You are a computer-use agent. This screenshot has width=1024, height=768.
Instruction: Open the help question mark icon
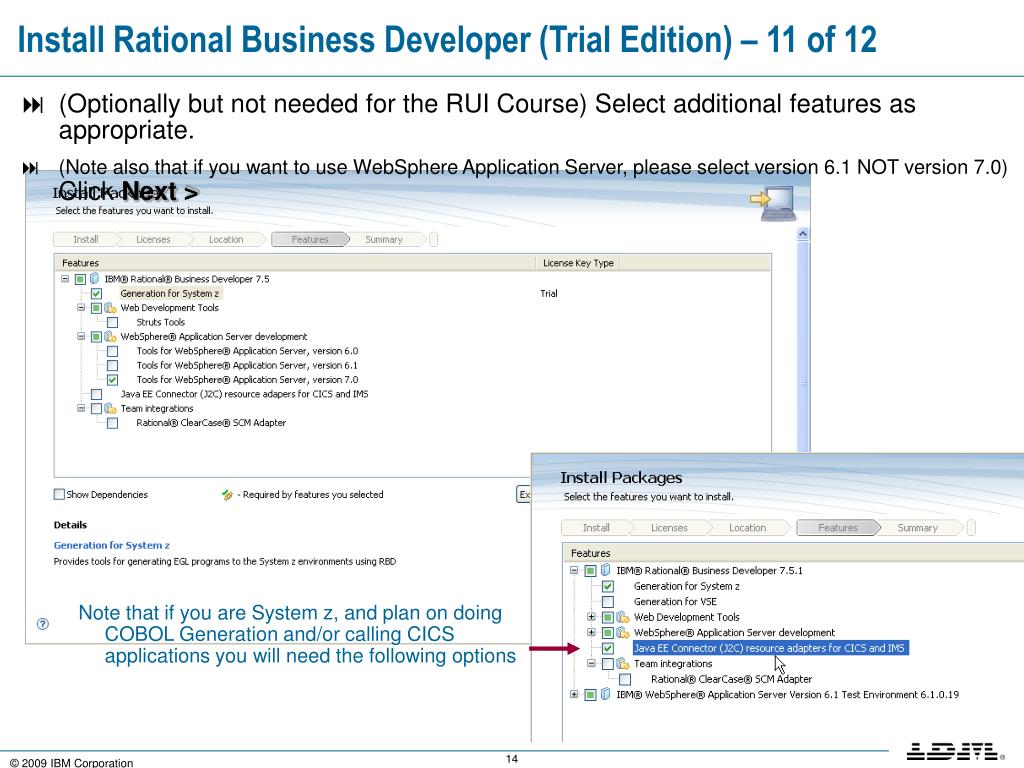coord(43,624)
